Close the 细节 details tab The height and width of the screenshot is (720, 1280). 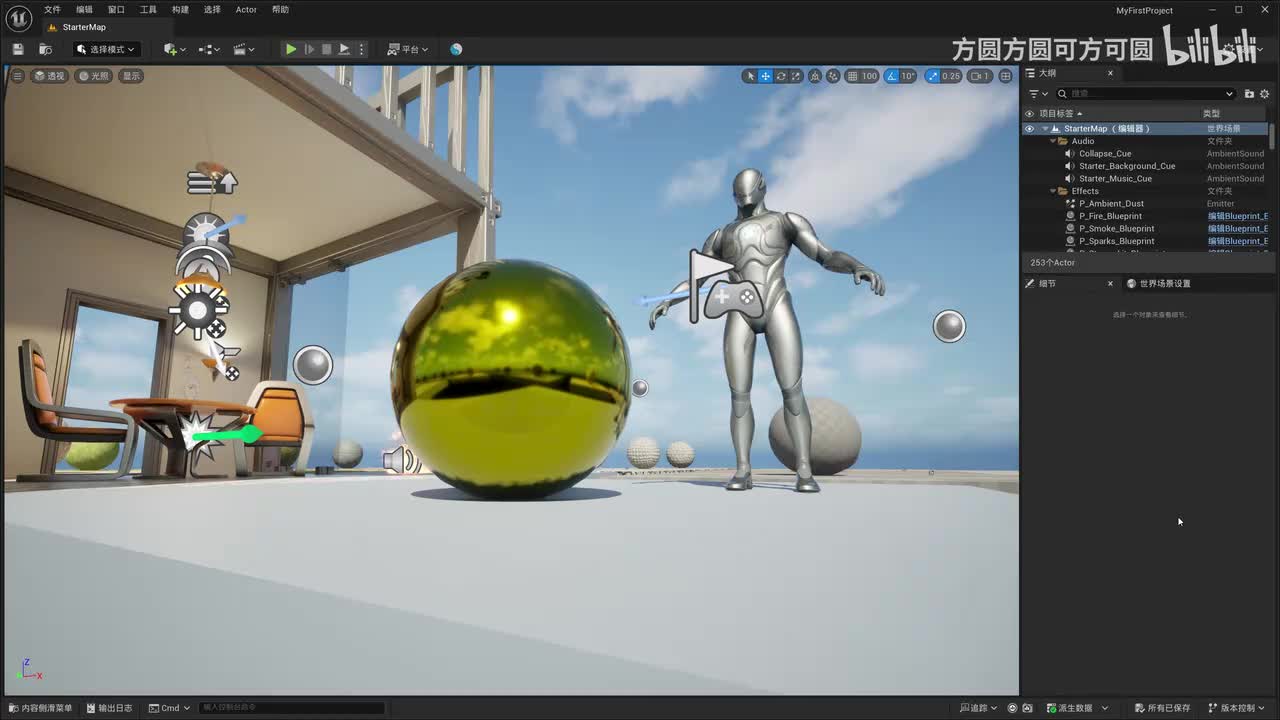pyautogui.click(x=1110, y=284)
